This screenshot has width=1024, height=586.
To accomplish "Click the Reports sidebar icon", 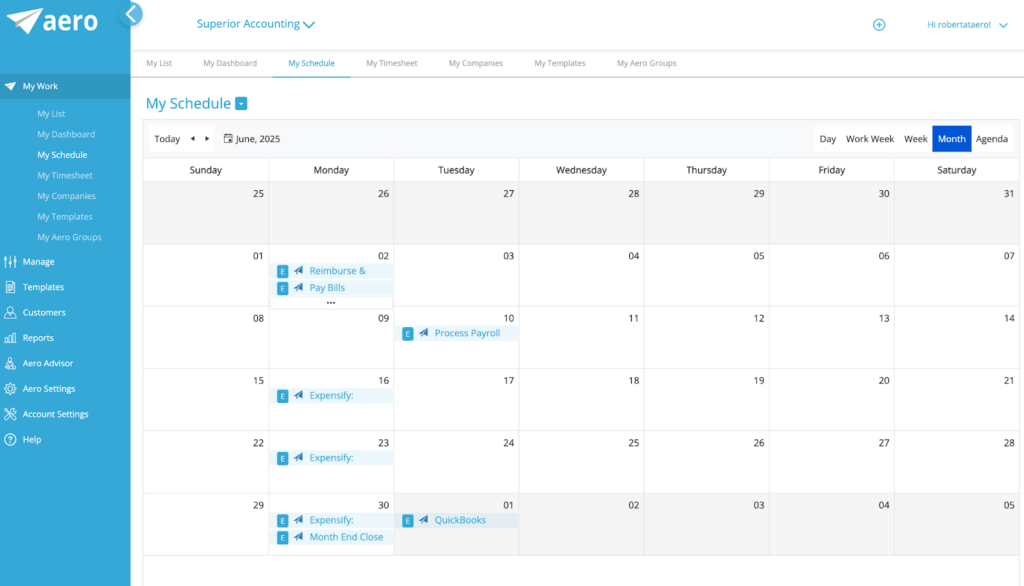I will pyautogui.click(x=12, y=337).
